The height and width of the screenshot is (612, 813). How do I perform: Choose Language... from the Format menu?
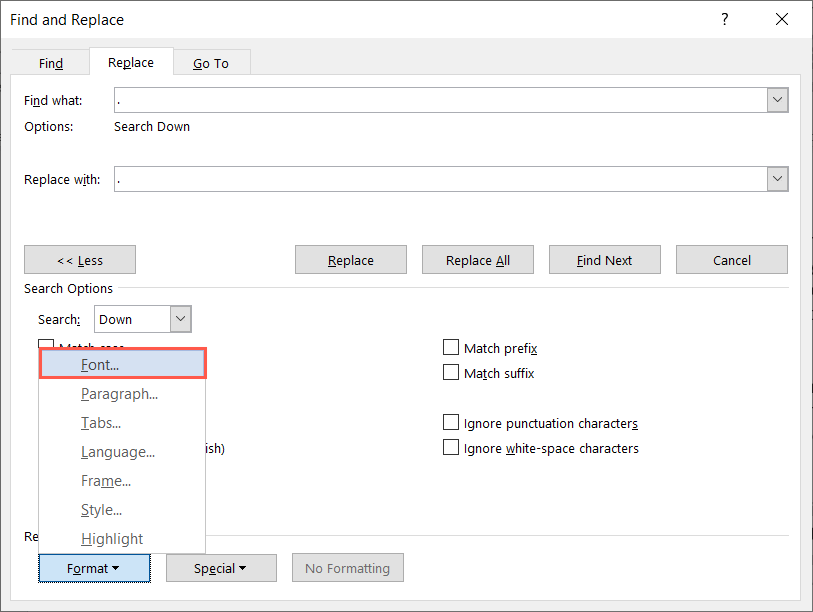pos(123,452)
